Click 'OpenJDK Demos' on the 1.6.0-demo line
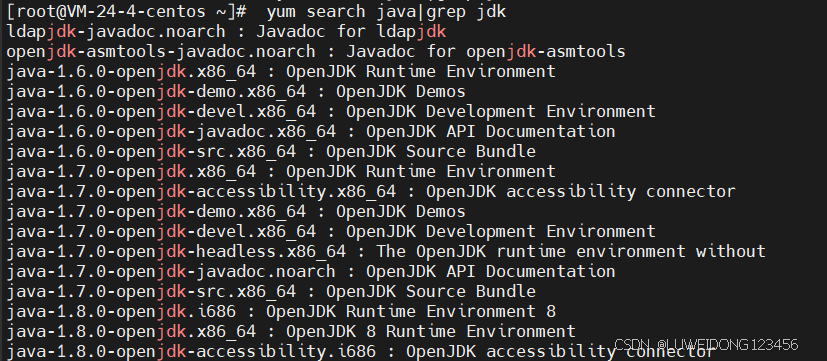This screenshot has height=361, width=827. click(401, 91)
